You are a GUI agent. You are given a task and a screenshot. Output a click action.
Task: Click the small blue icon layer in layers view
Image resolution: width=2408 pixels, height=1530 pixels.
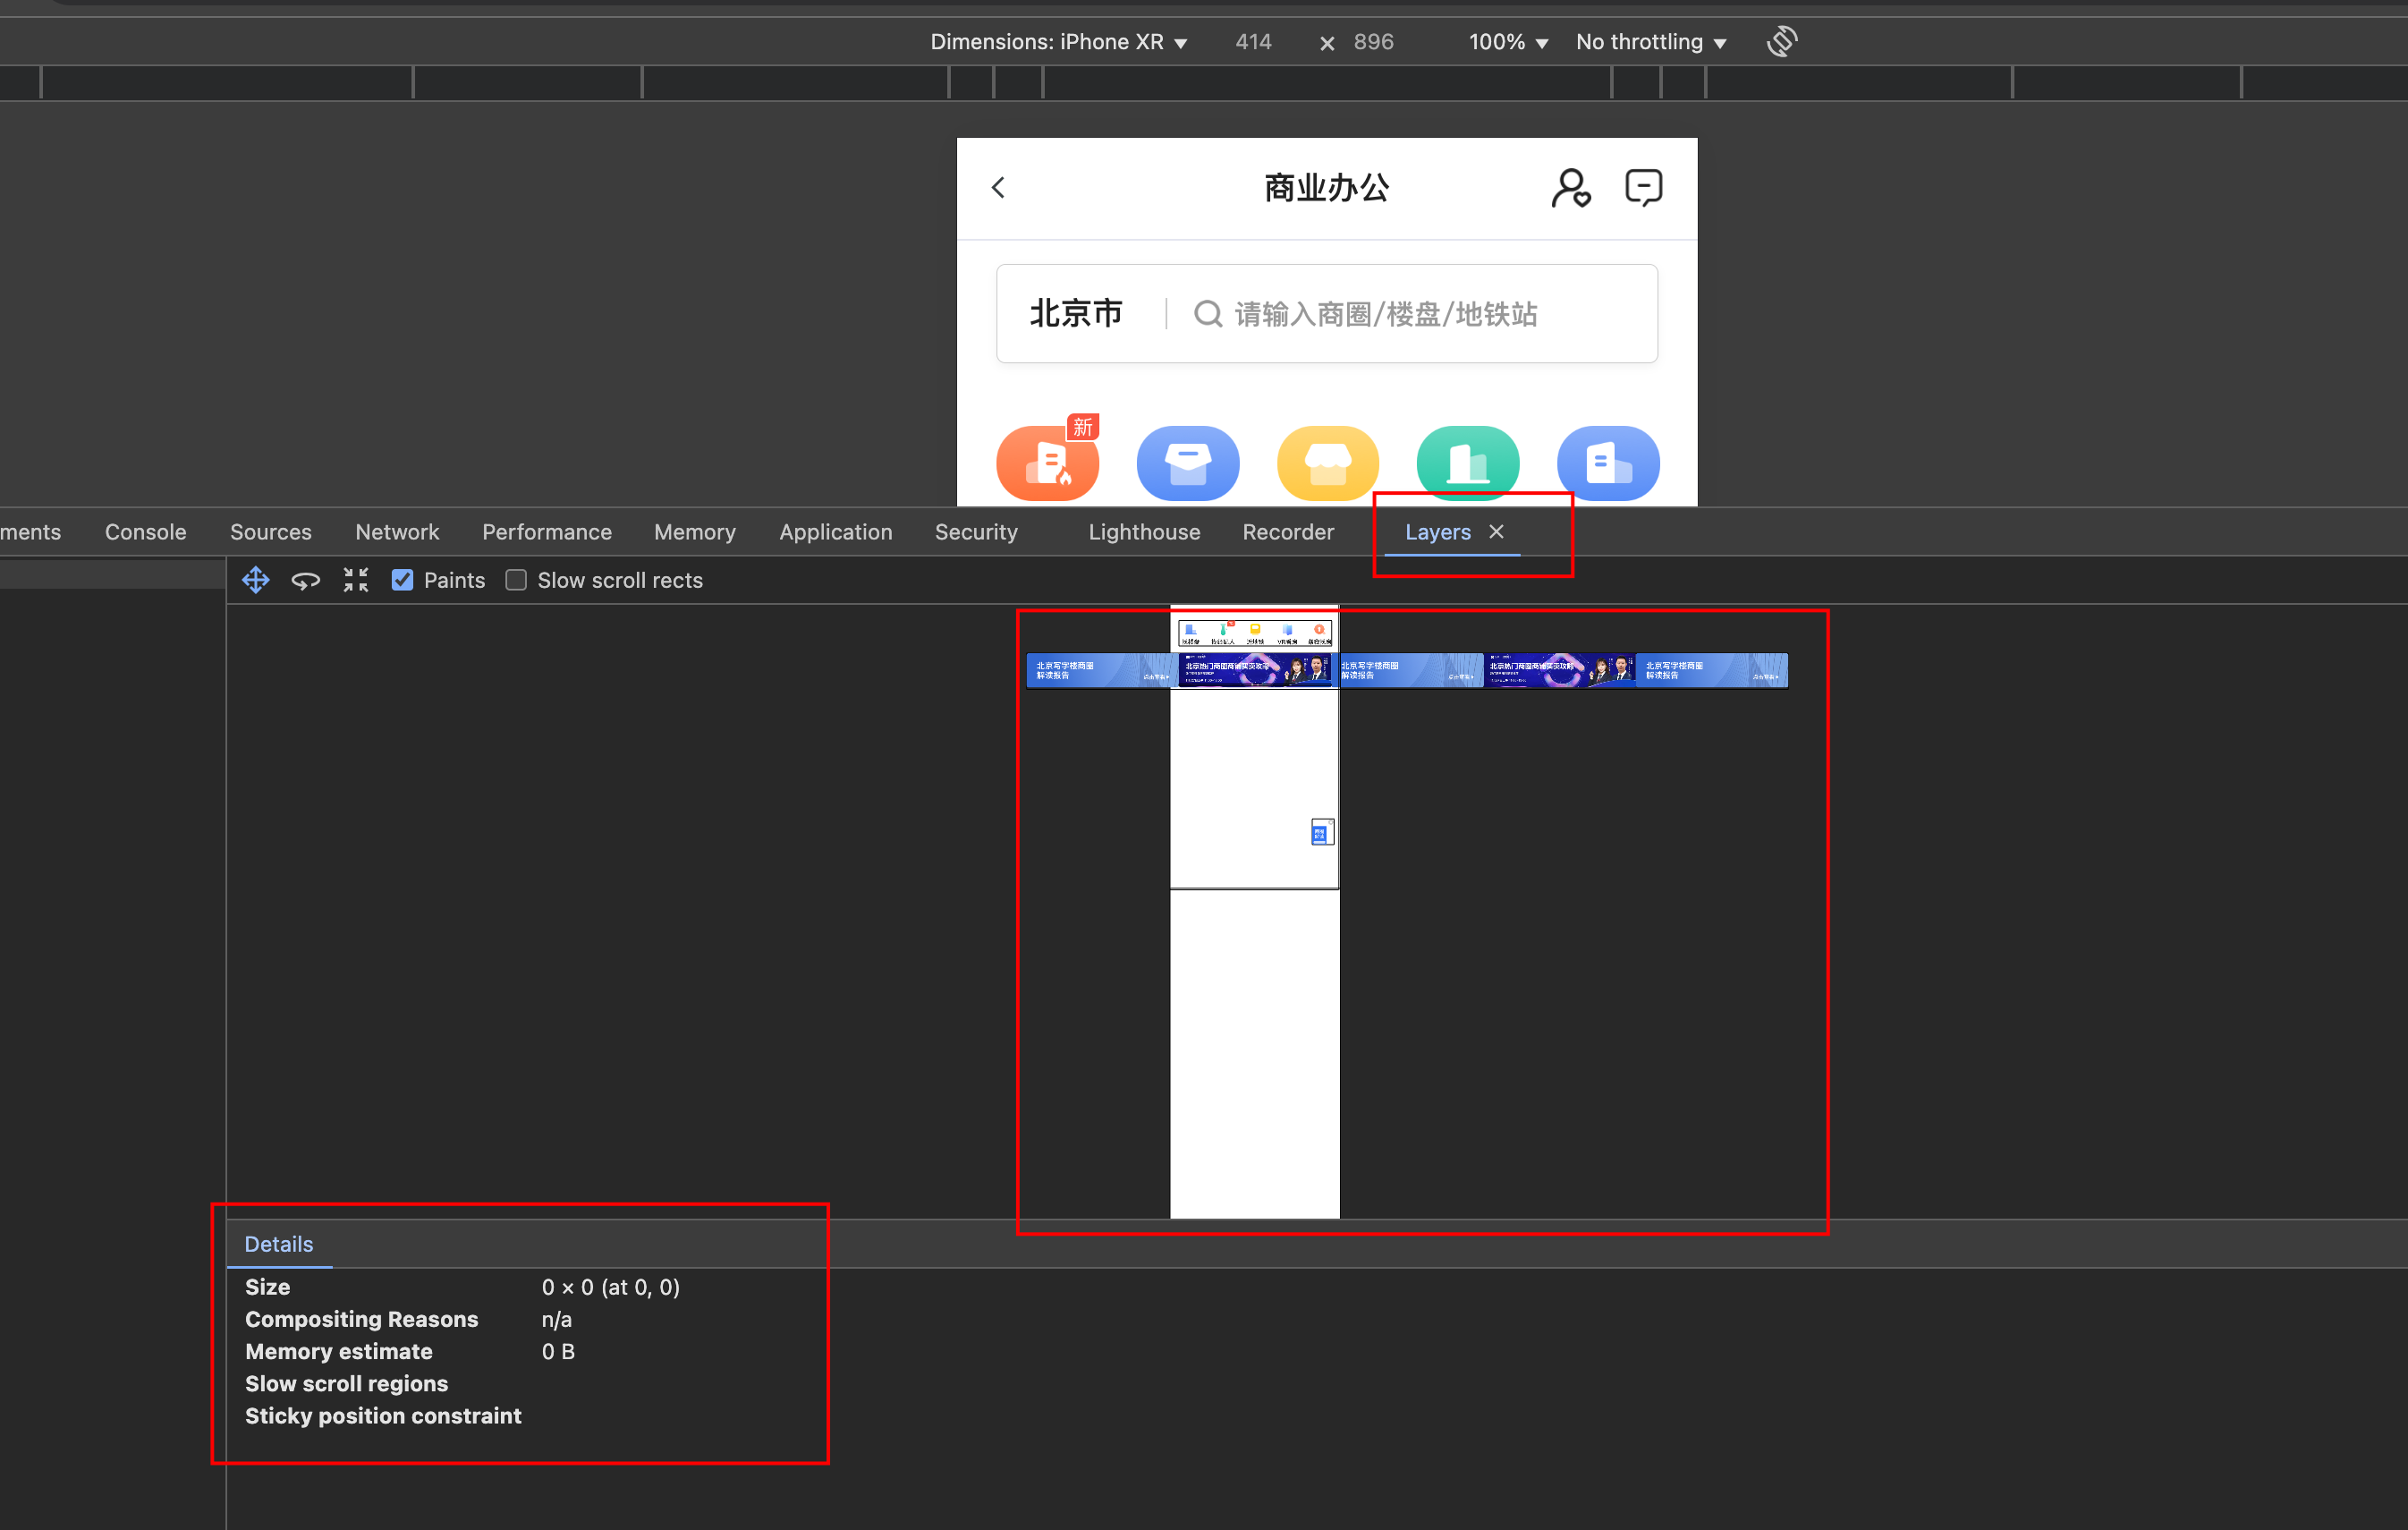tap(1321, 832)
